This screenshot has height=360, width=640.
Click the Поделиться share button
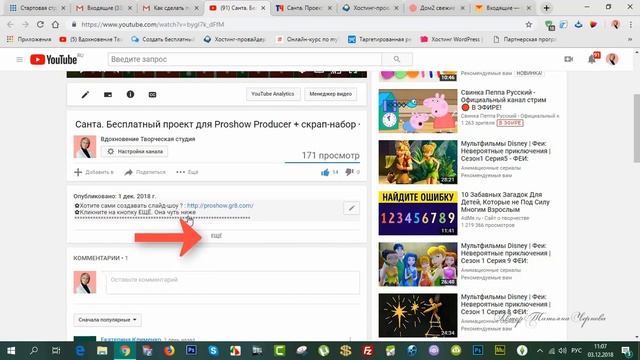tap(145, 172)
